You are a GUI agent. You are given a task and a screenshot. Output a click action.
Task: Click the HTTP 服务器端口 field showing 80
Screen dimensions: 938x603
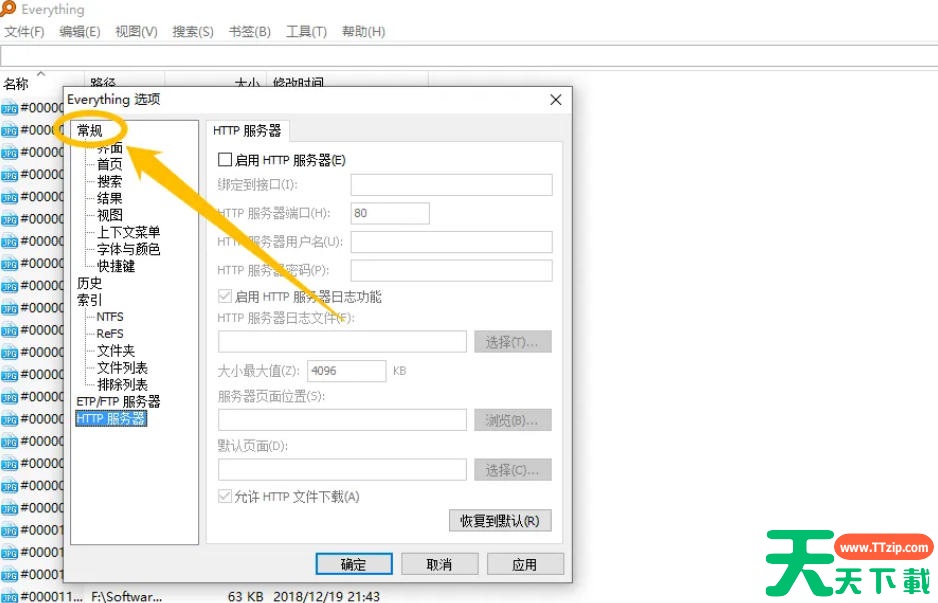[x=390, y=213]
